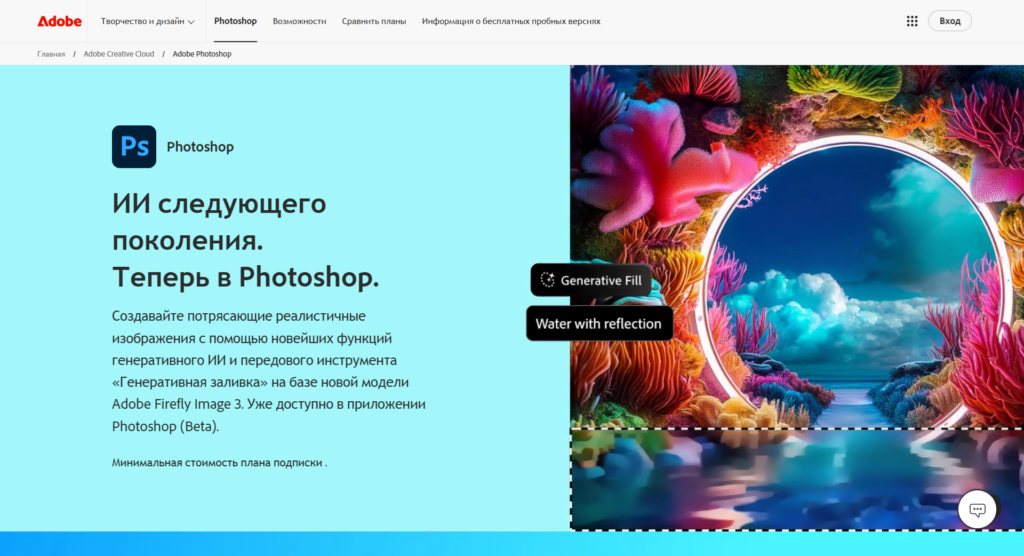This screenshot has width=1024, height=556.
Task: Open the Возможности nav item
Action: (x=299, y=21)
